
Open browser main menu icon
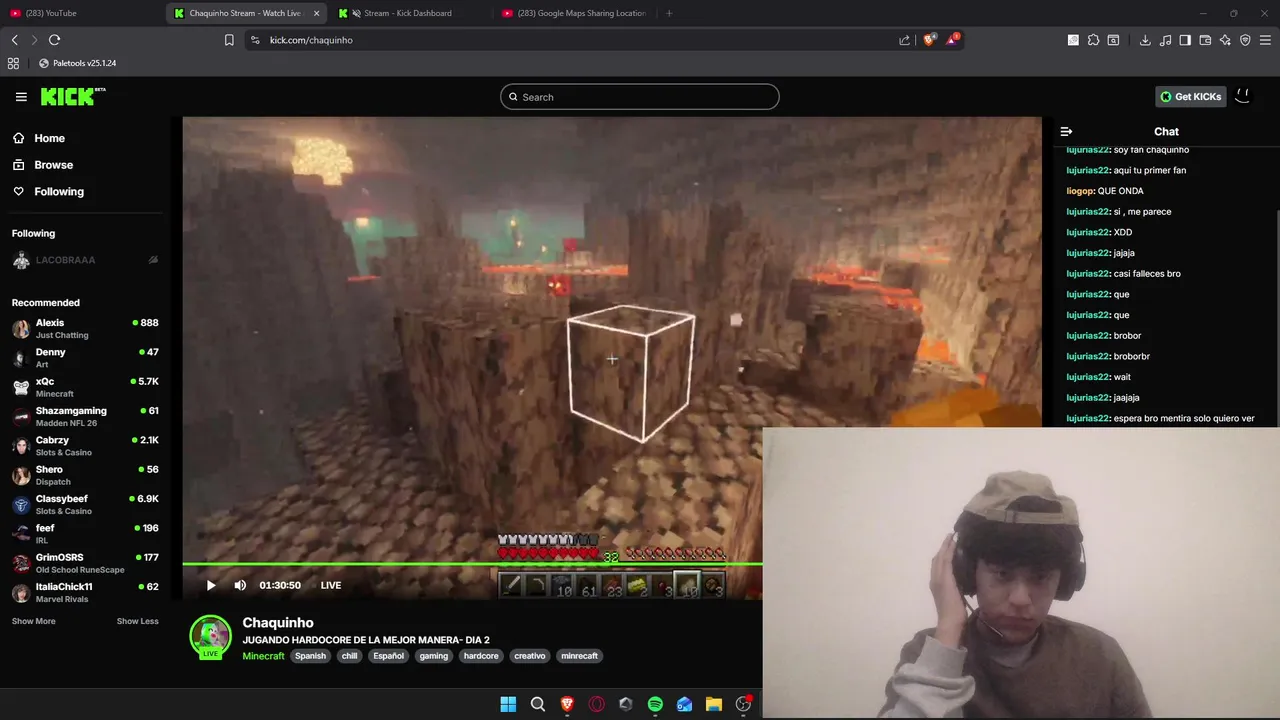coord(1265,40)
